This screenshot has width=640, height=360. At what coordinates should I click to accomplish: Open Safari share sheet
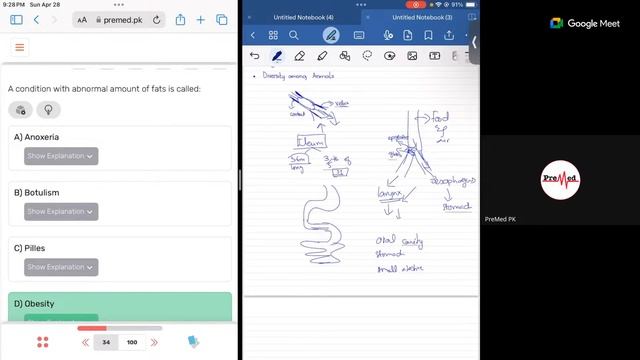click(180, 19)
